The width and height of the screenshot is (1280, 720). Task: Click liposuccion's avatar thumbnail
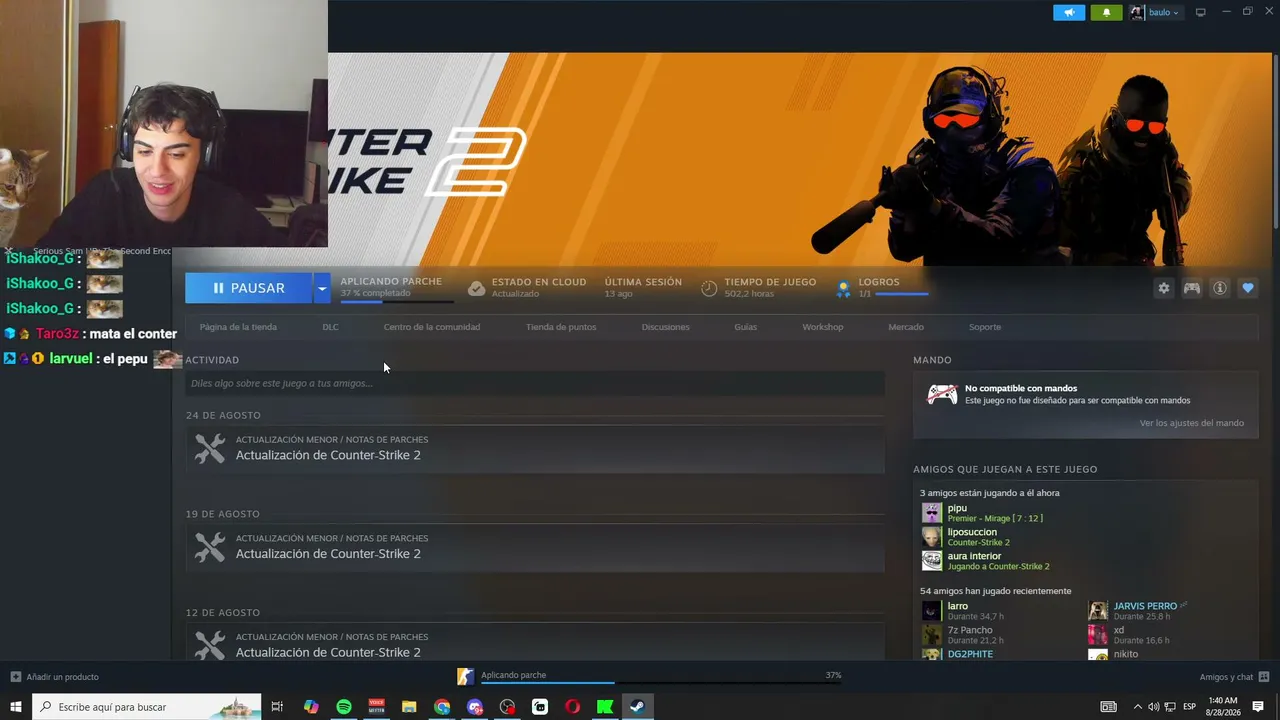tap(932, 537)
